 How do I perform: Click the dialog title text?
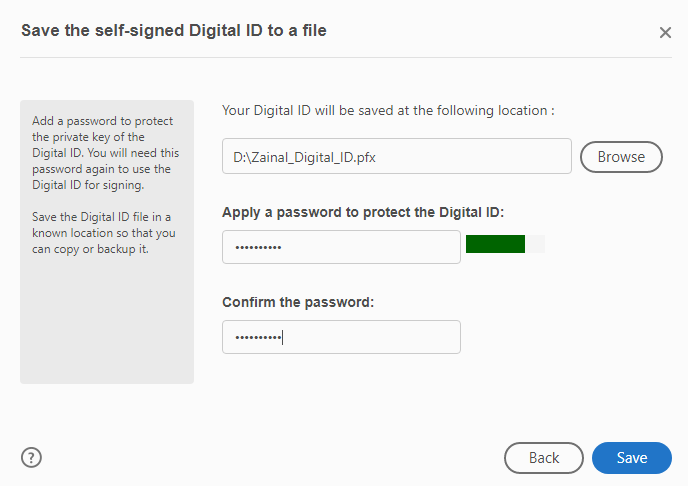coord(173,31)
